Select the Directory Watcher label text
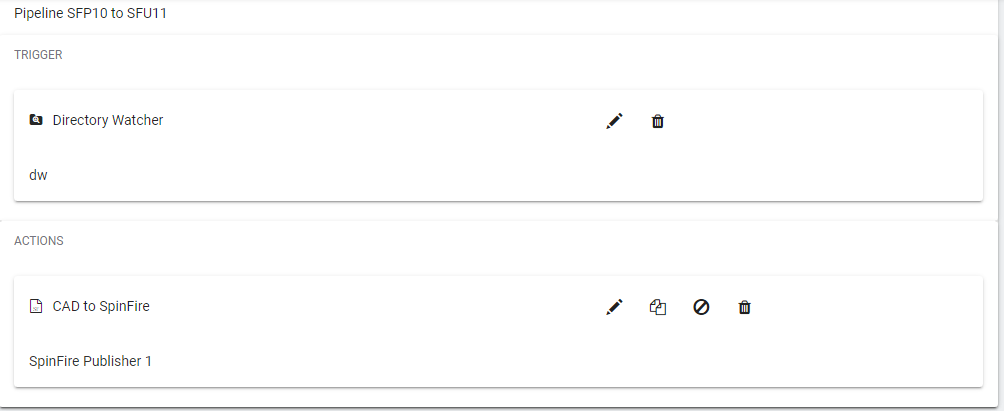This screenshot has height=411, width=1004. click(x=108, y=120)
